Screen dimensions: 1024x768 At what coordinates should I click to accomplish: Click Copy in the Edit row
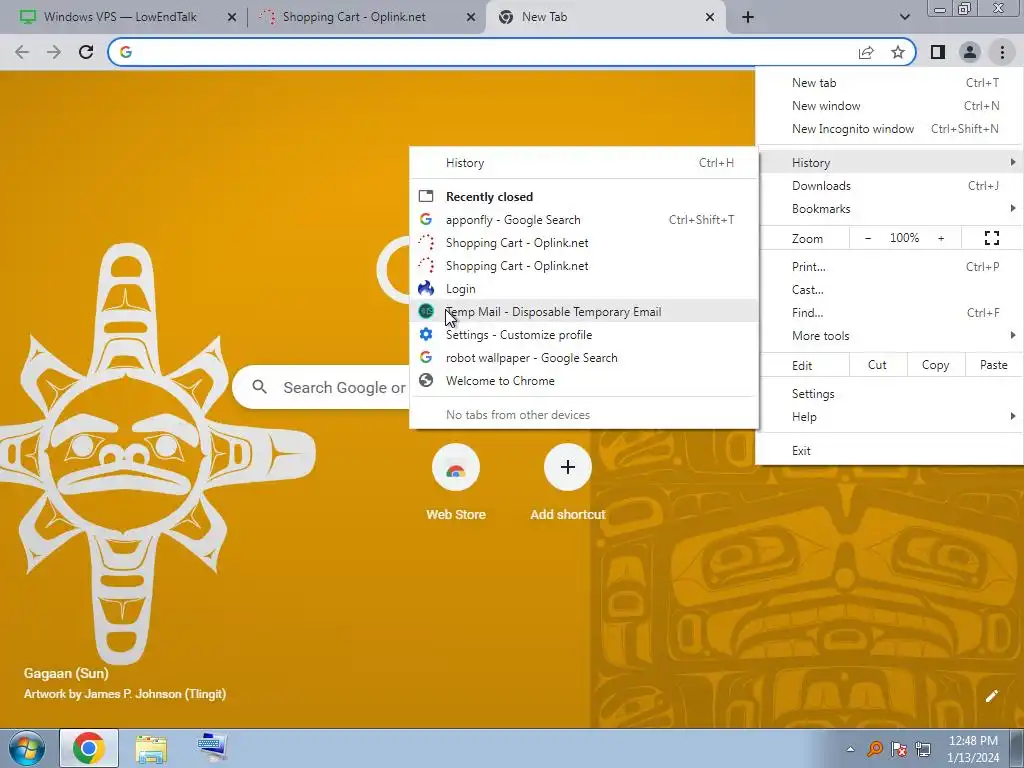(935, 365)
